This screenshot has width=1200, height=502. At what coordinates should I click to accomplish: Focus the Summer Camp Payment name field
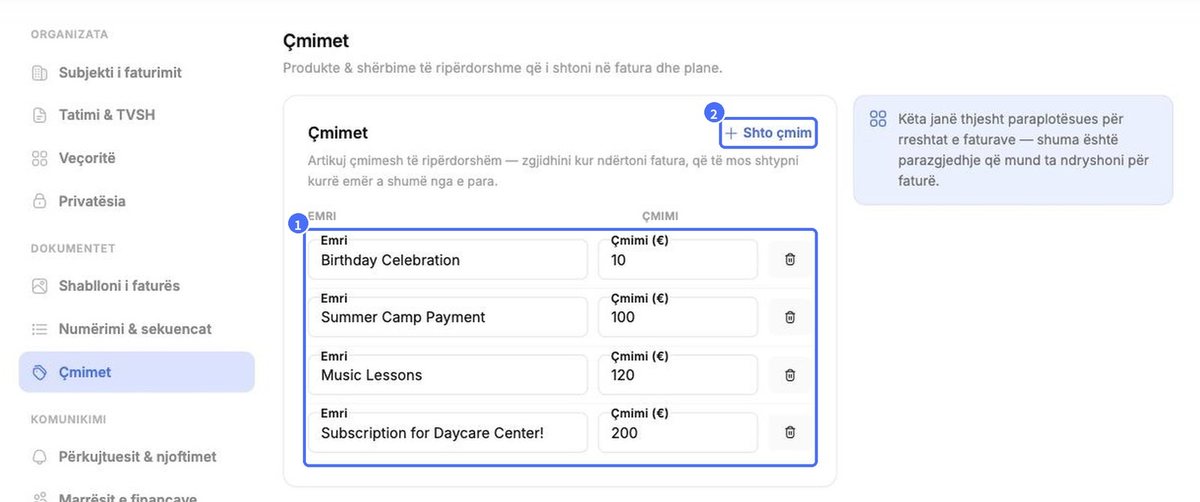448,317
